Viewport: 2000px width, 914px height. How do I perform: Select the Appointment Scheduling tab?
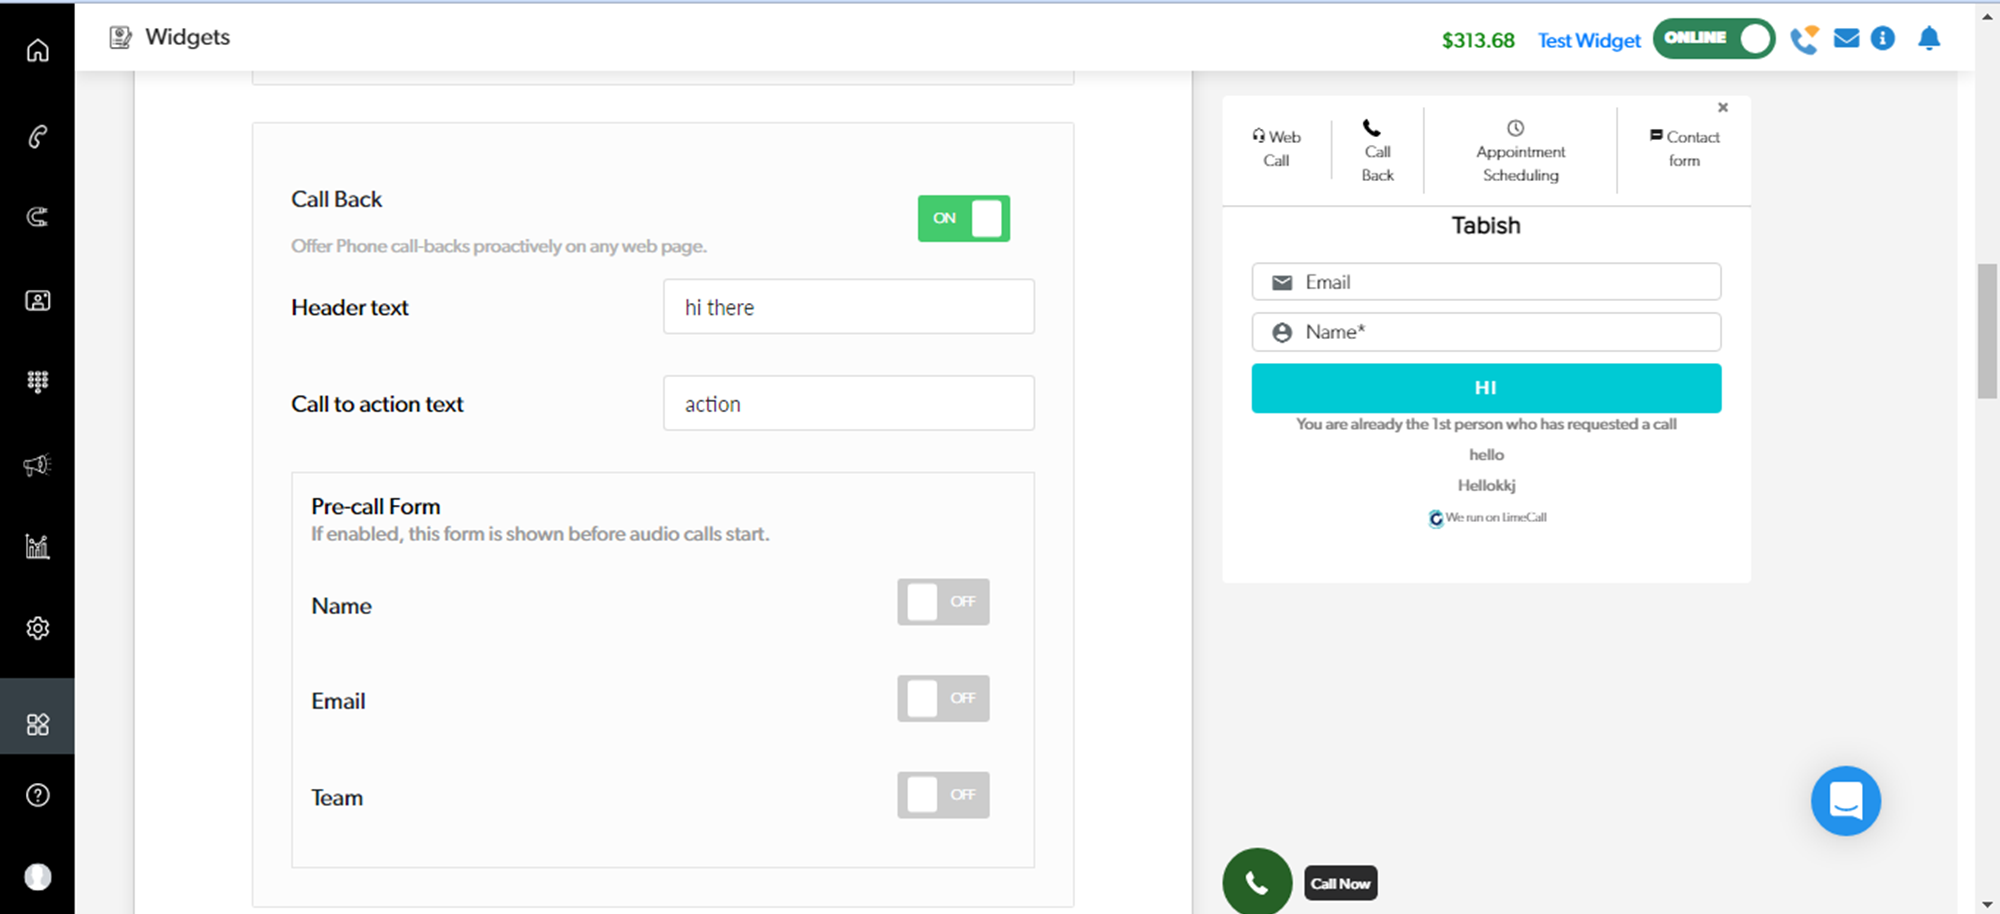pos(1520,153)
